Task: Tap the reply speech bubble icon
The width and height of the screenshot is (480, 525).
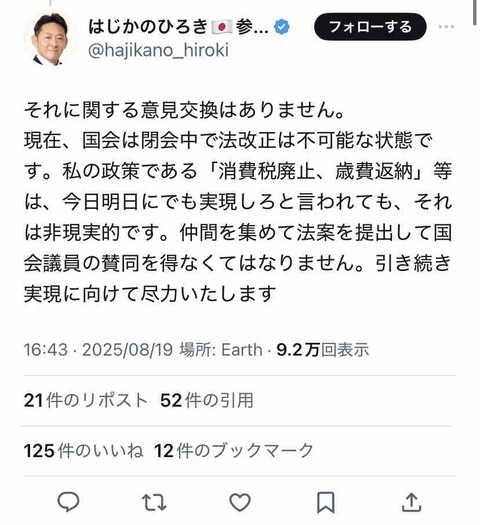Action: coord(68,502)
